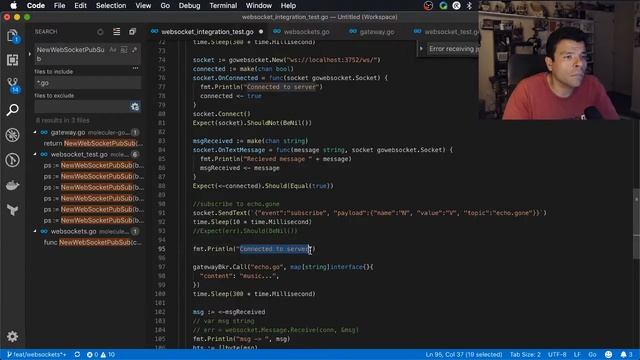The image size is (640, 360).
Task: Open the UTF-8 encoding selector
Action: [557, 354]
